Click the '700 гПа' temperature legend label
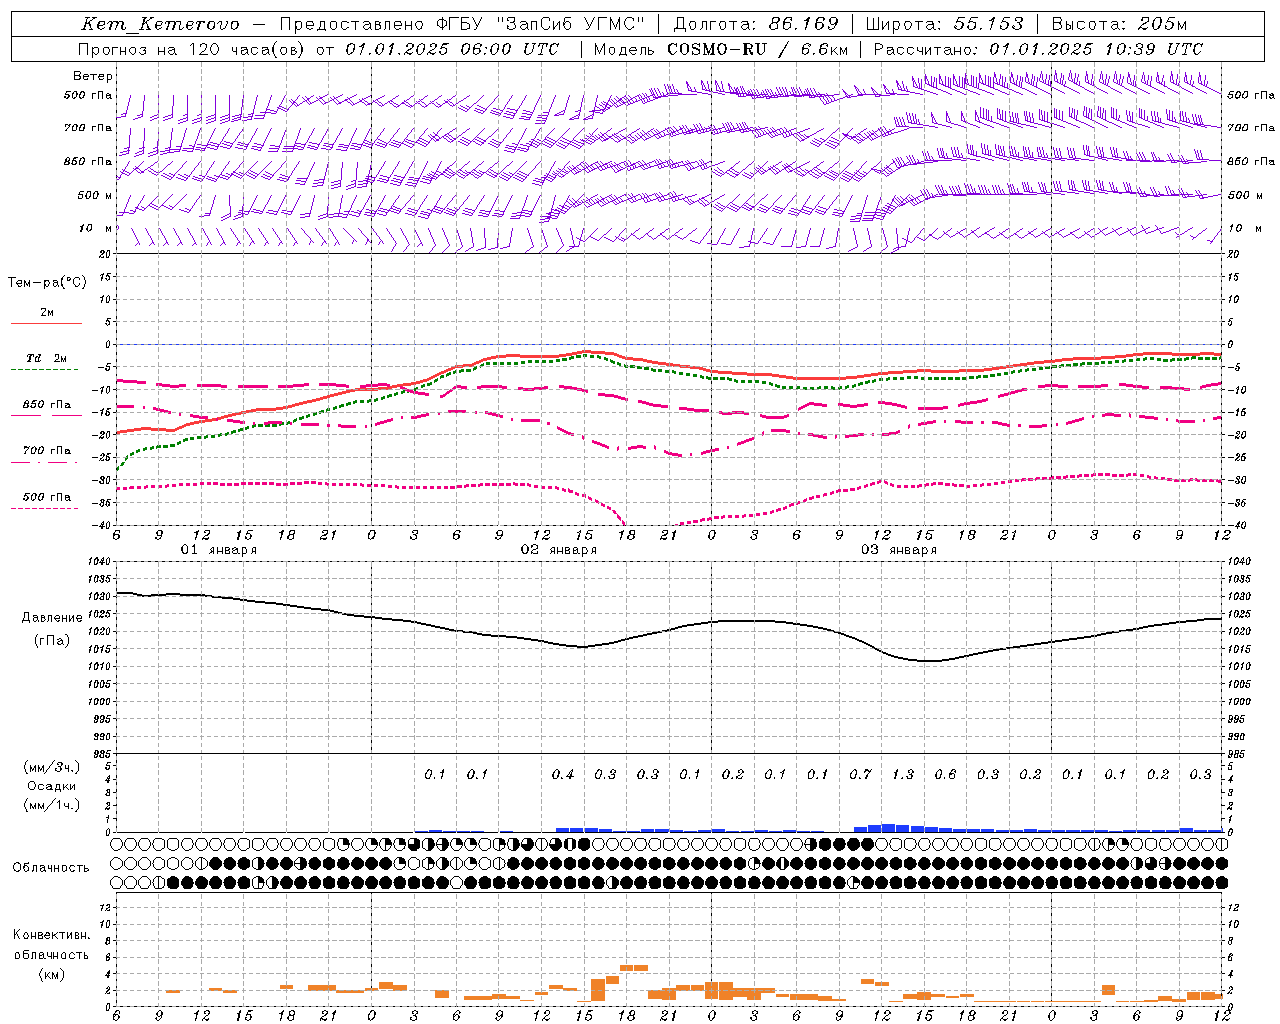The width and height of the screenshot is (1280, 1024). coord(46,450)
